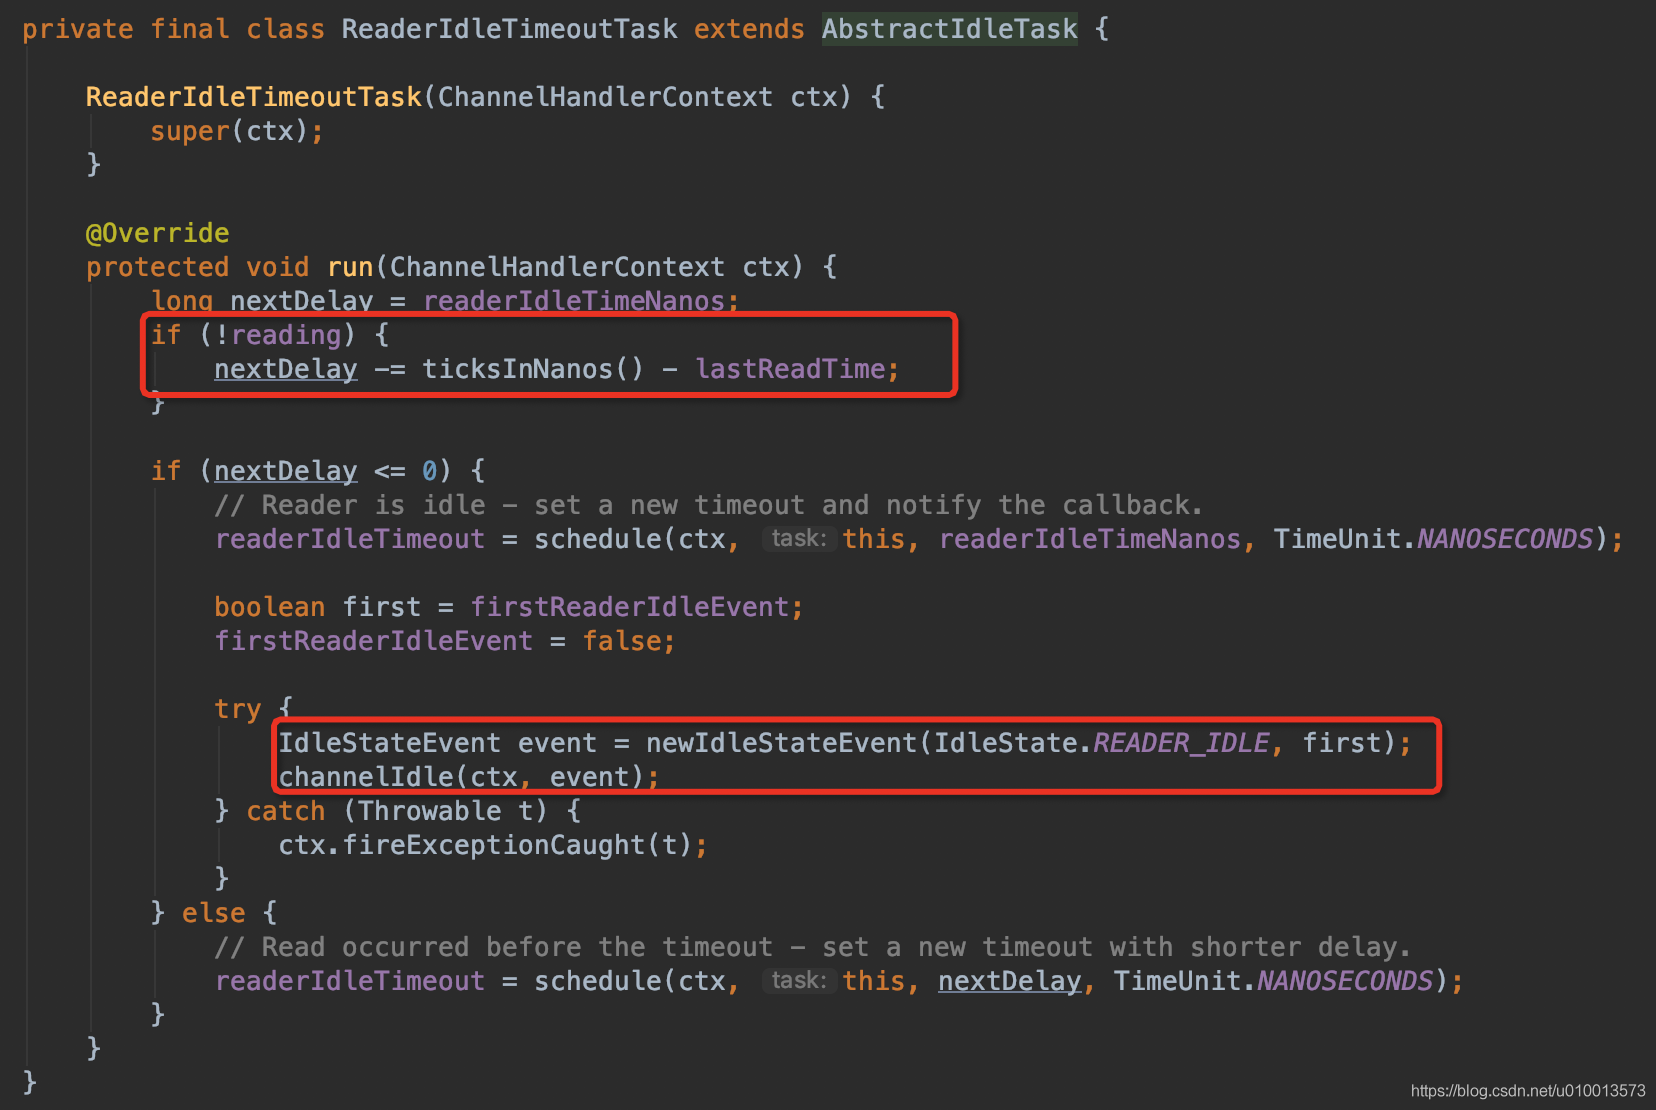Click the run method name
Viewport: 1656px width, 1110px height.
click(349, 267)
